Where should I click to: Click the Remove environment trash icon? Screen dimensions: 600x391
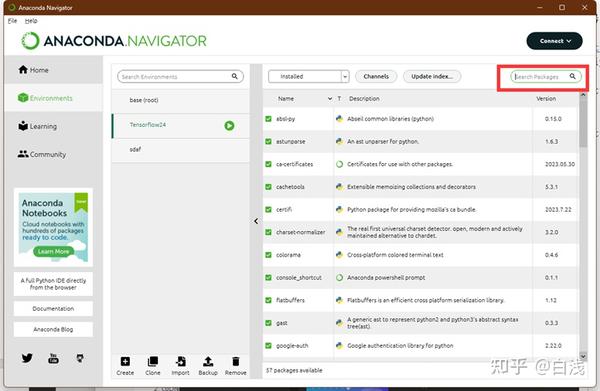[236, 362]
